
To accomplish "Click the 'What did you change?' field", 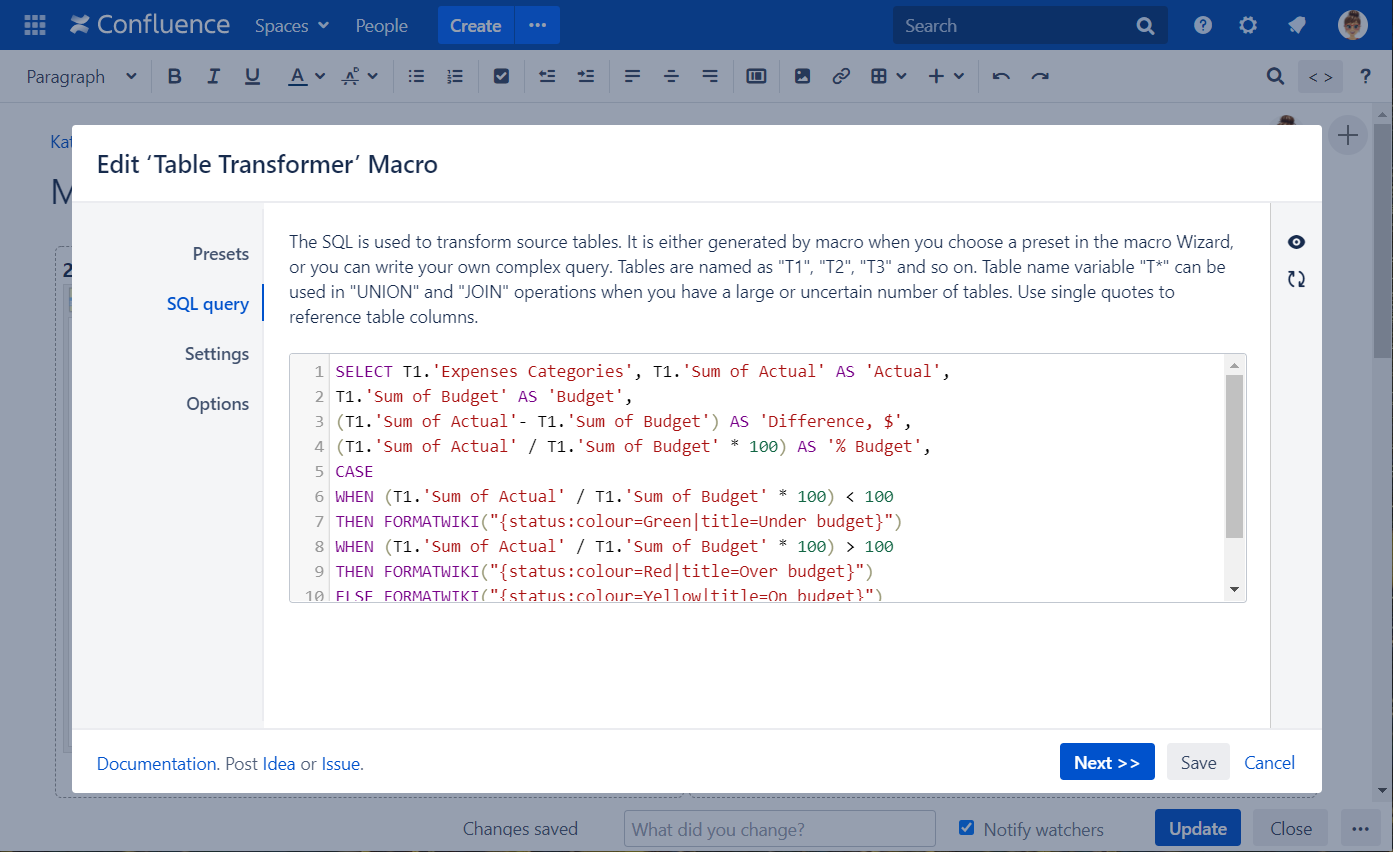I will point(779,829).
